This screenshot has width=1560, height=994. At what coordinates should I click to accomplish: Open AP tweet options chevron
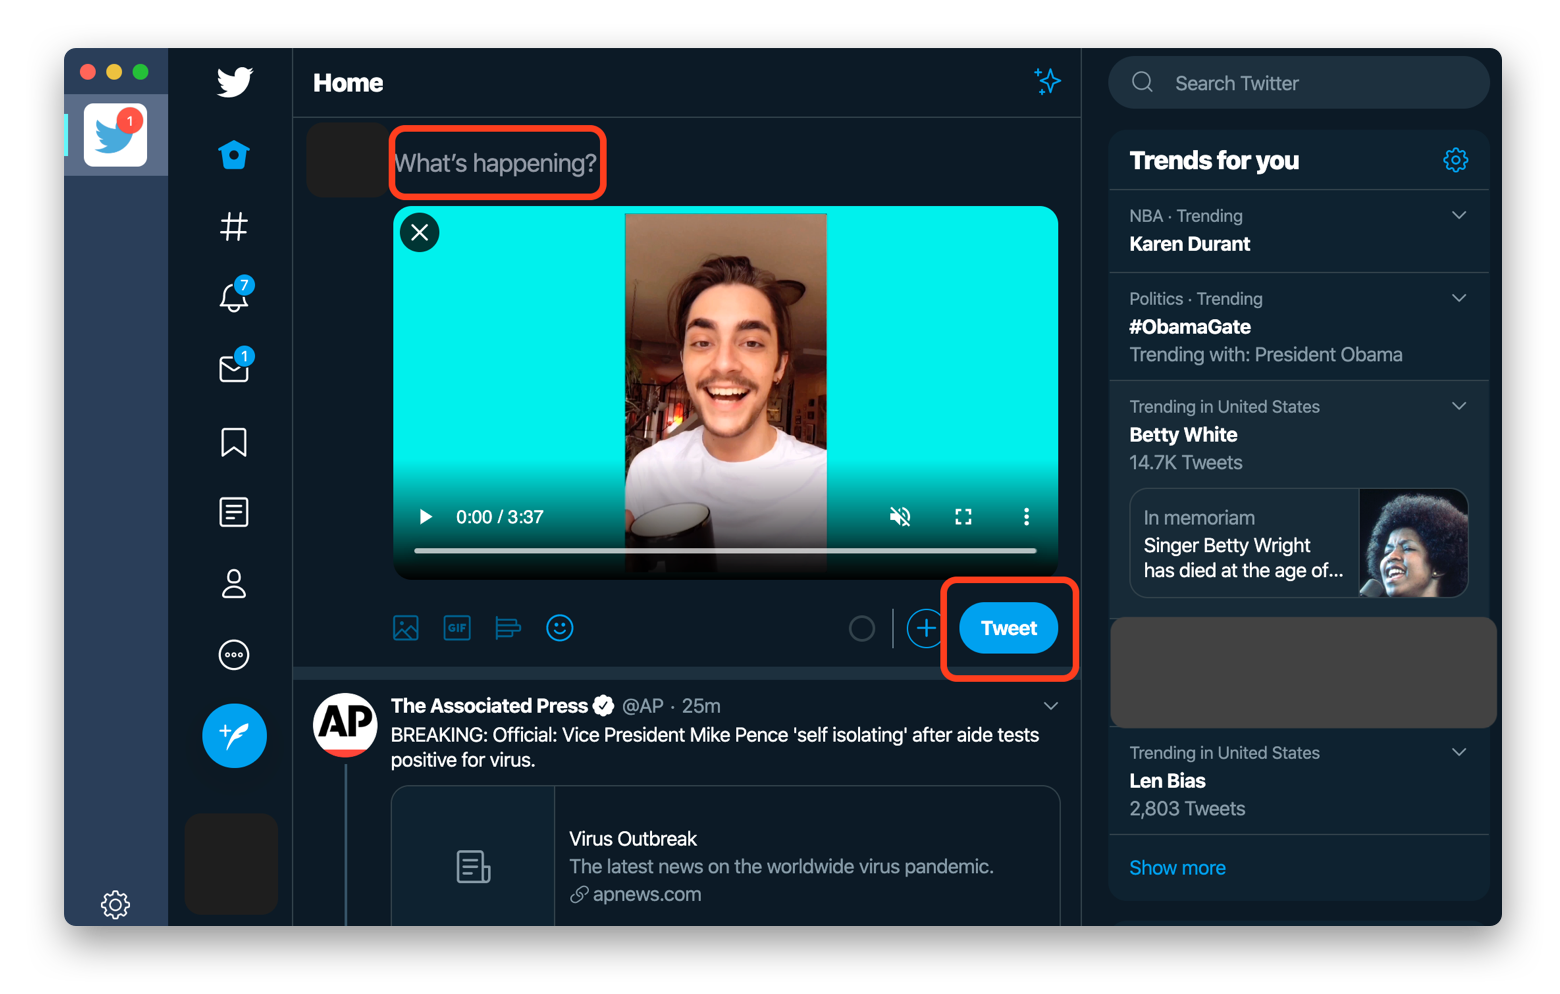(1051, 706)
